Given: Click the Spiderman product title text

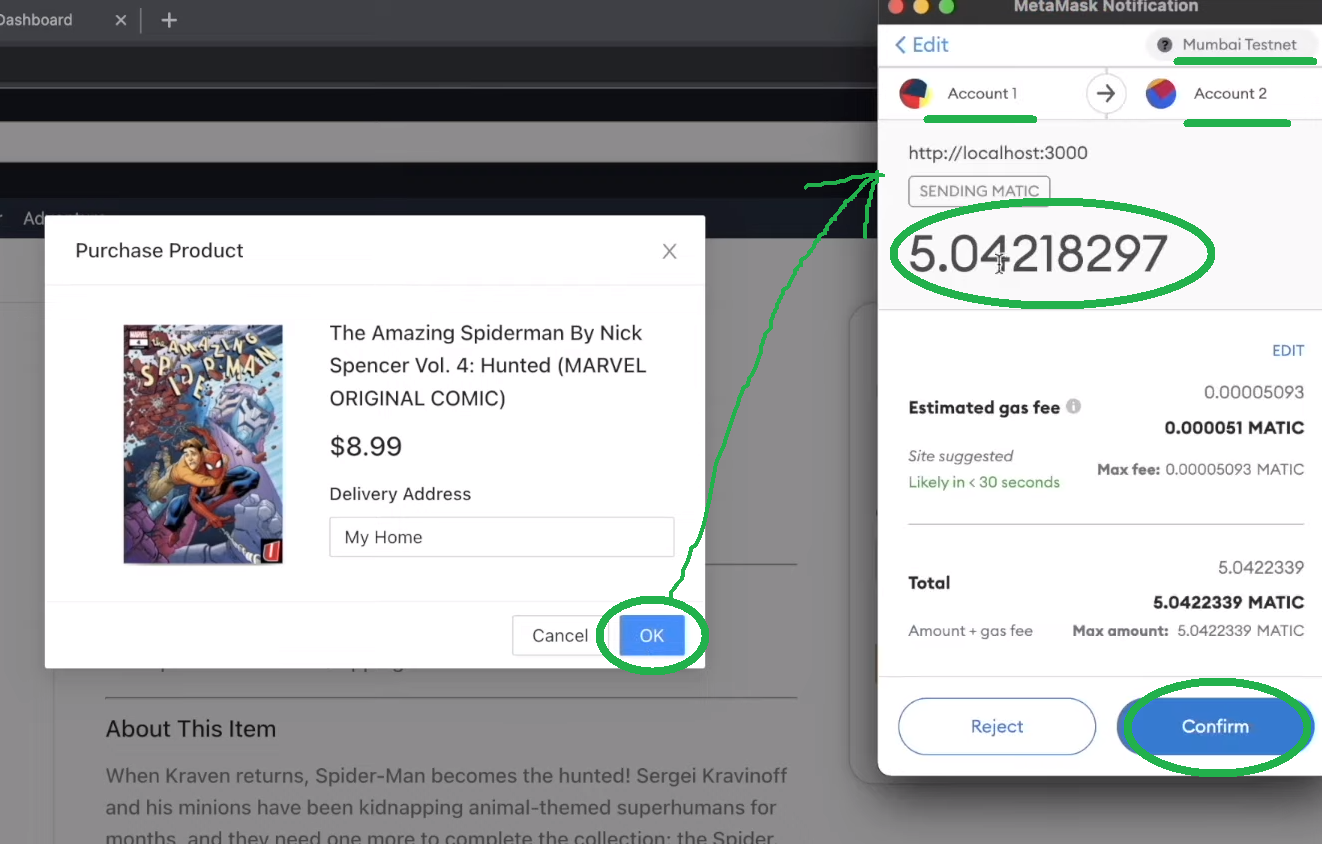Looking at the screenshot, I should point(489,366).
